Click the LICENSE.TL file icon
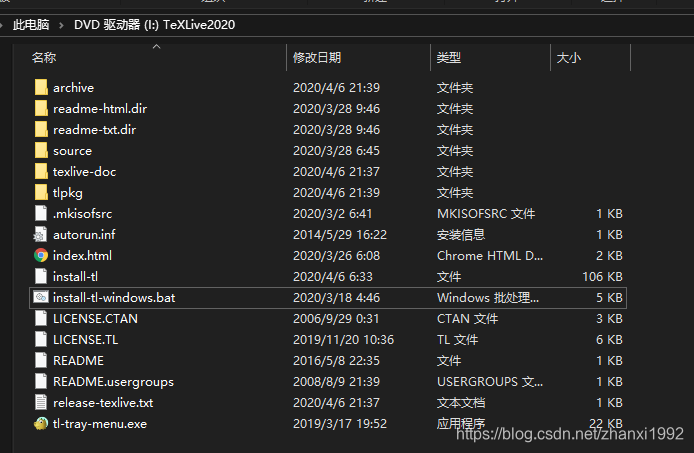 [41, 340]
